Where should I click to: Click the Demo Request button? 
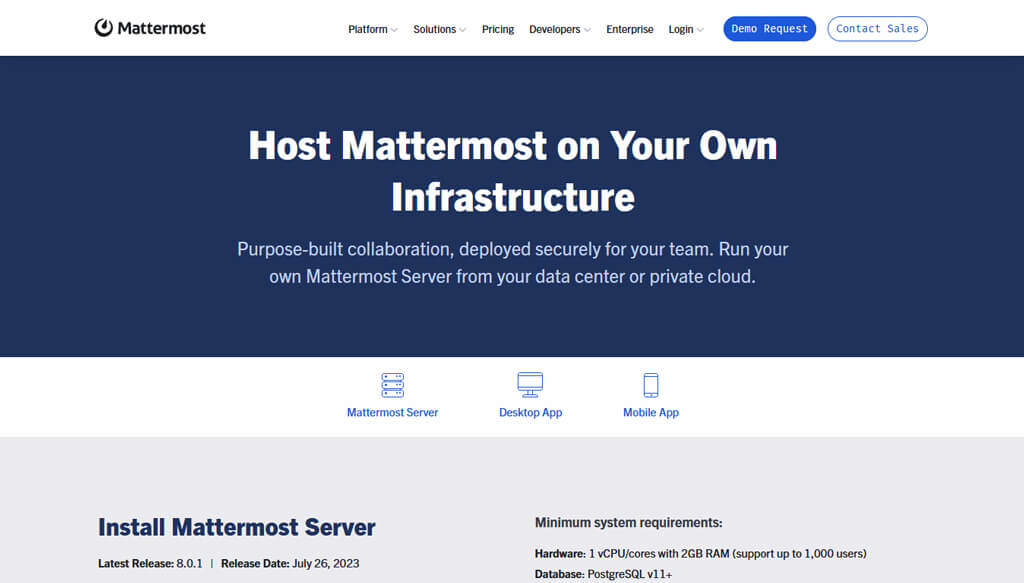769,29
